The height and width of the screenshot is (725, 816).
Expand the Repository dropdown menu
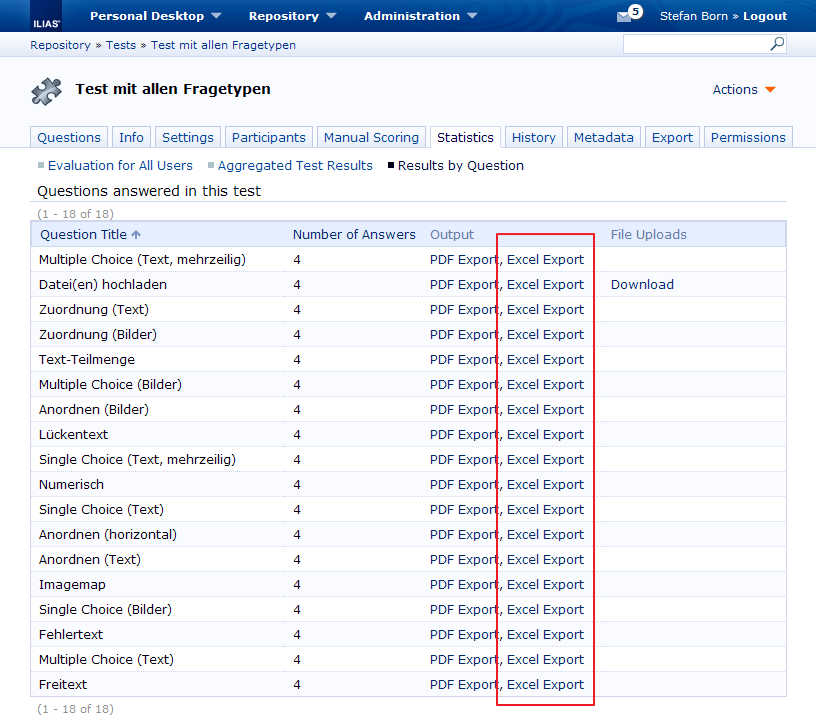click(292, 16)
